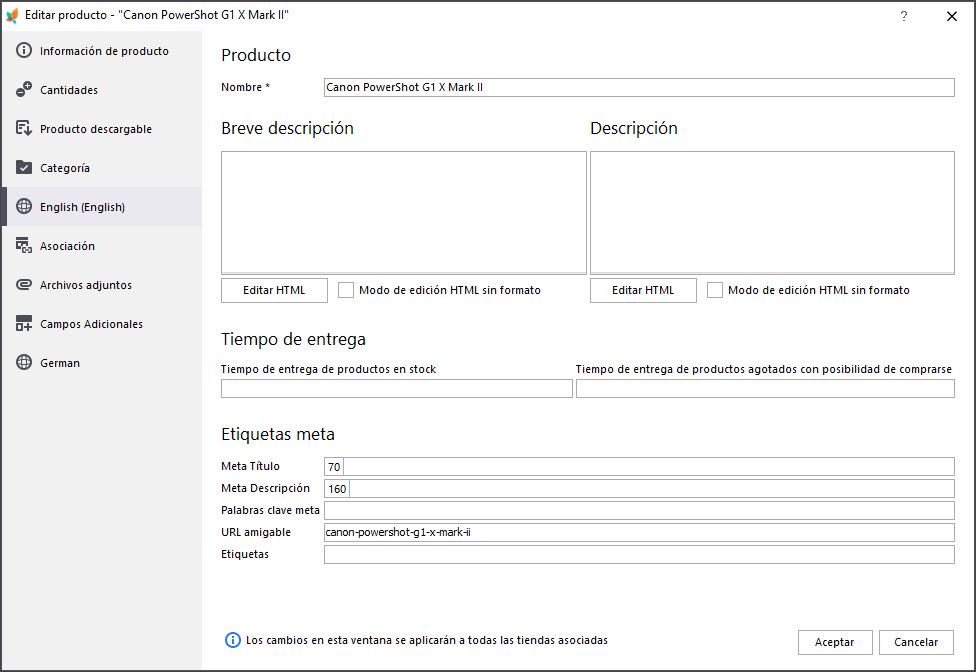Click the Nombre input field
The height and width of the screenshot is (672, 976).
point(639,87)
